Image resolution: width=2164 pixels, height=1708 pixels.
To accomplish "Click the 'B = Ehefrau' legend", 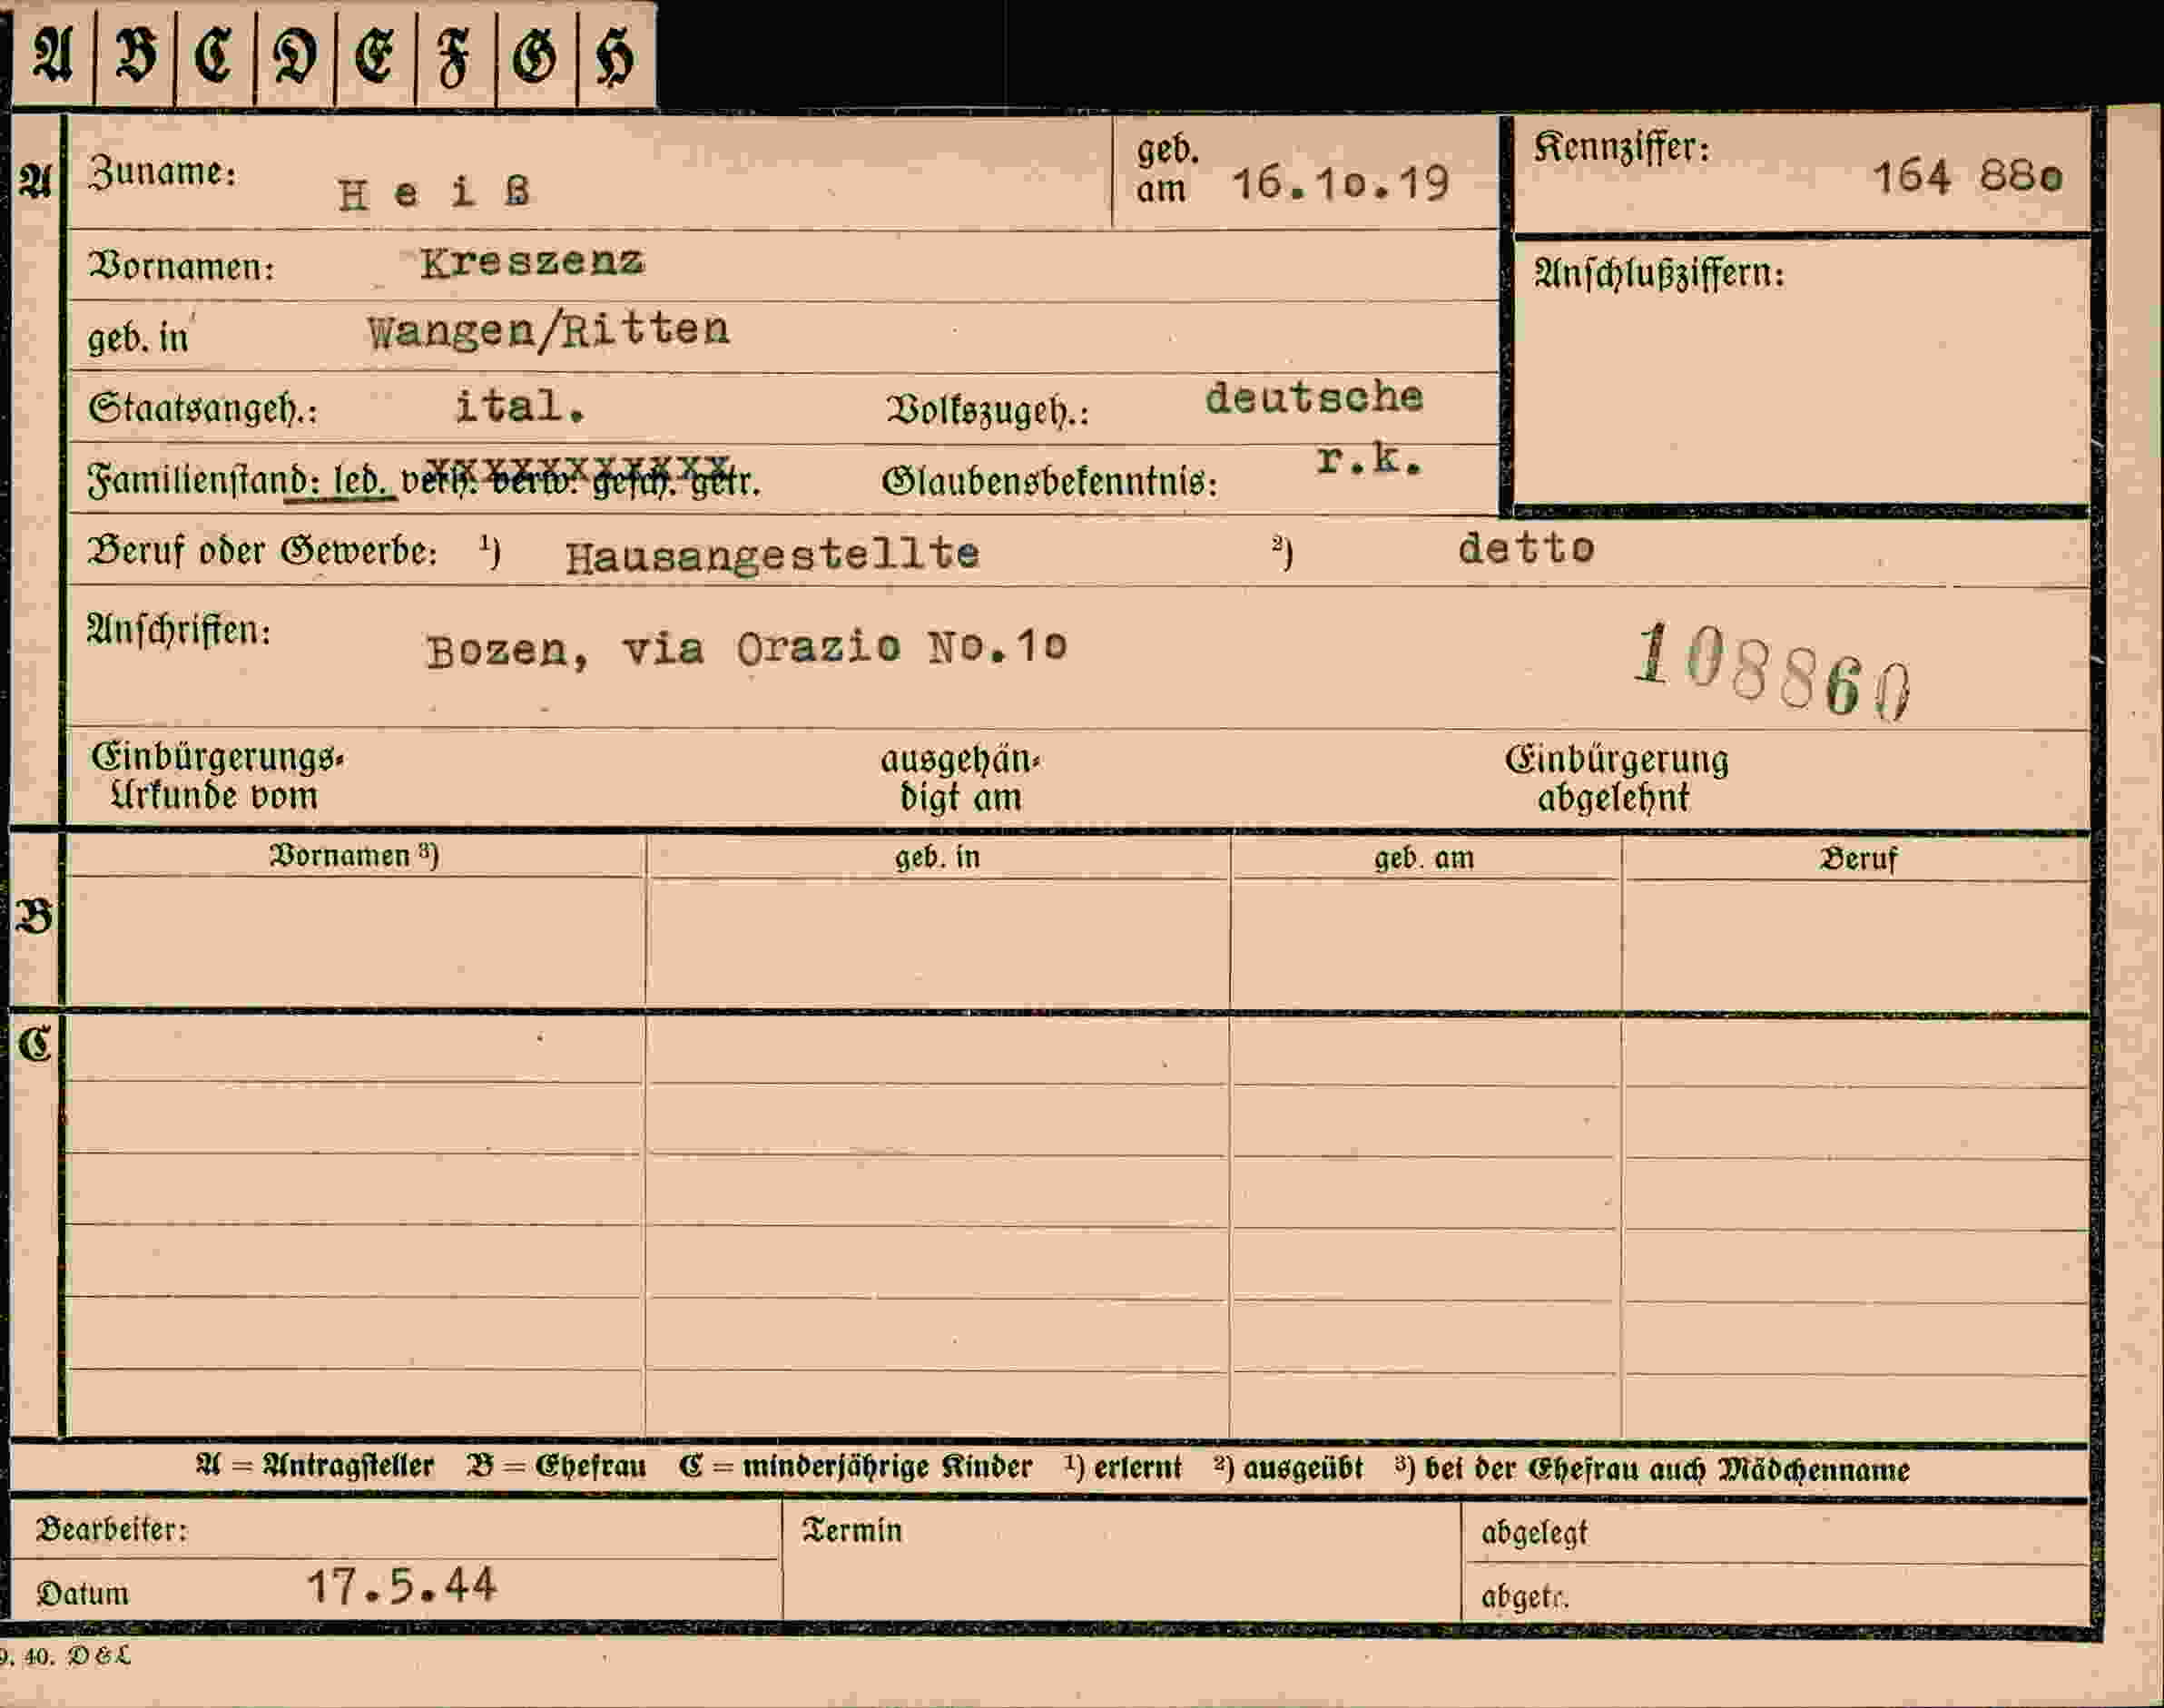I will coord(556,1467).
